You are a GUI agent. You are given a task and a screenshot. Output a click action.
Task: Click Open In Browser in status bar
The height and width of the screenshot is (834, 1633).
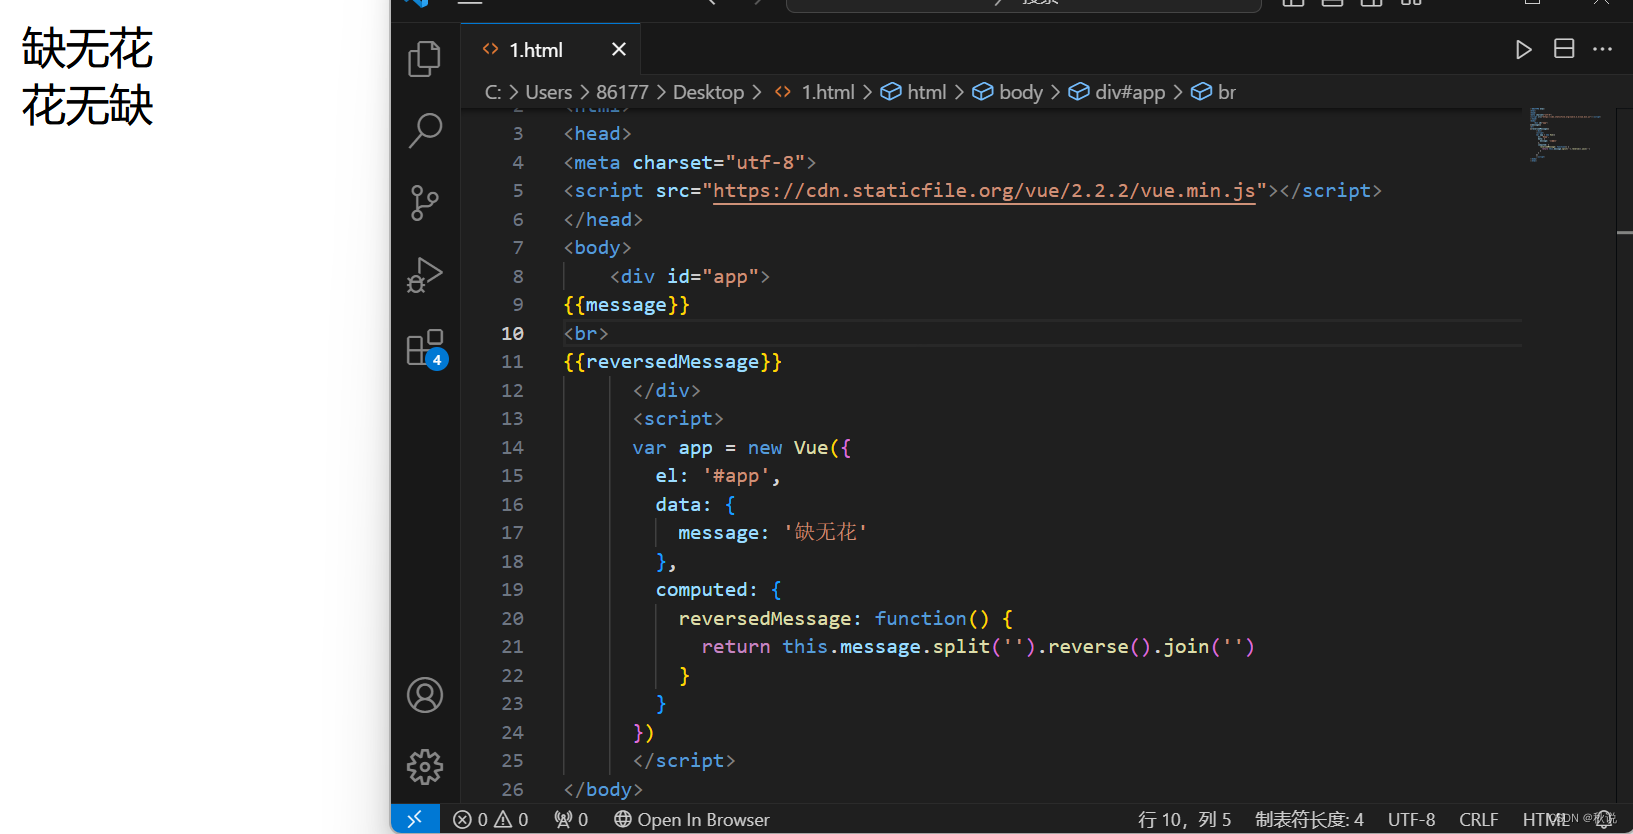click(x=692, y=819)
